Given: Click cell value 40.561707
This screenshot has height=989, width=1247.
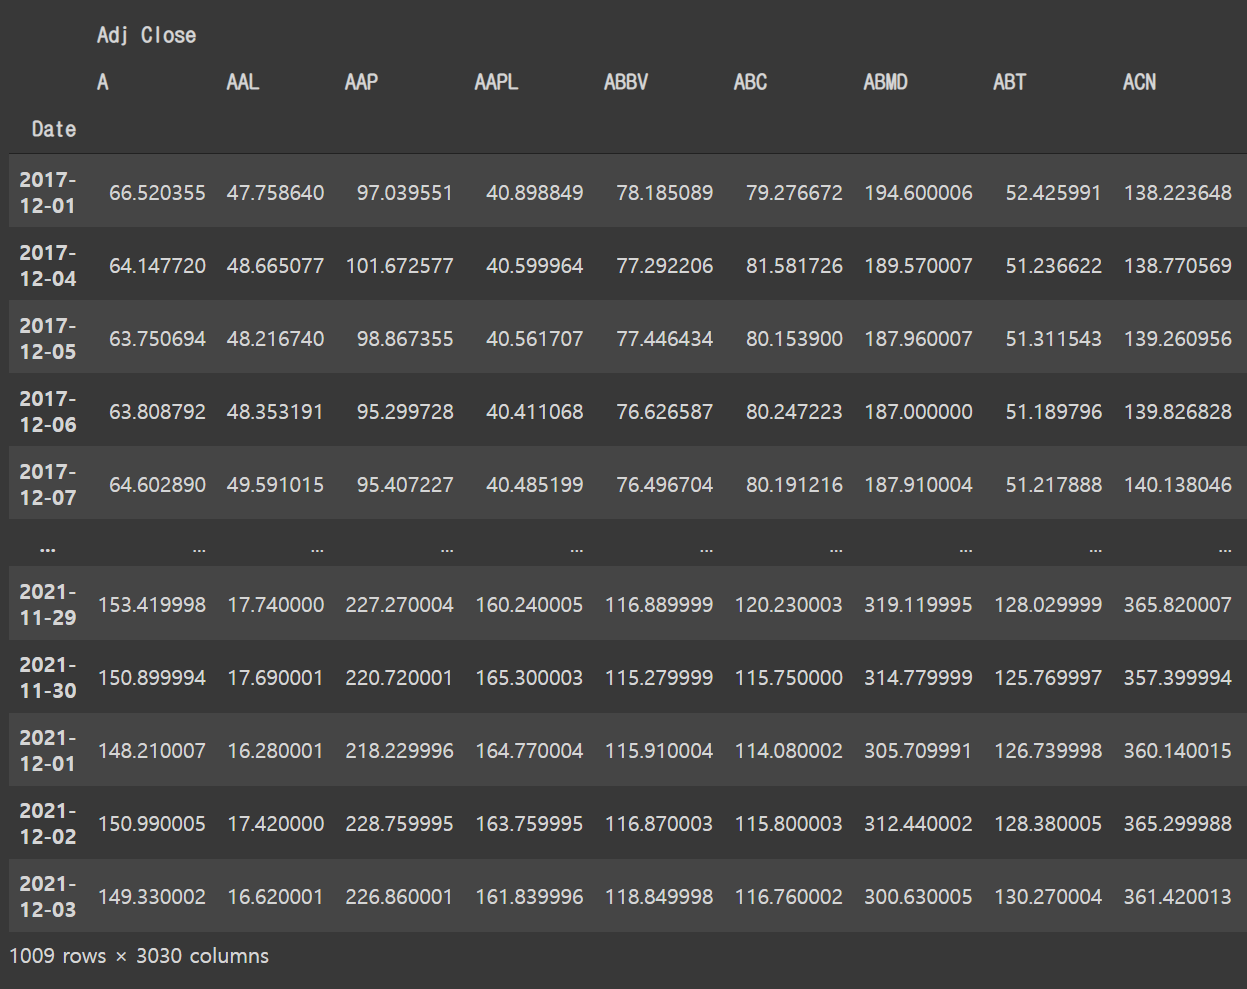Looking at the screenshot, I should [x=535, y=339].
